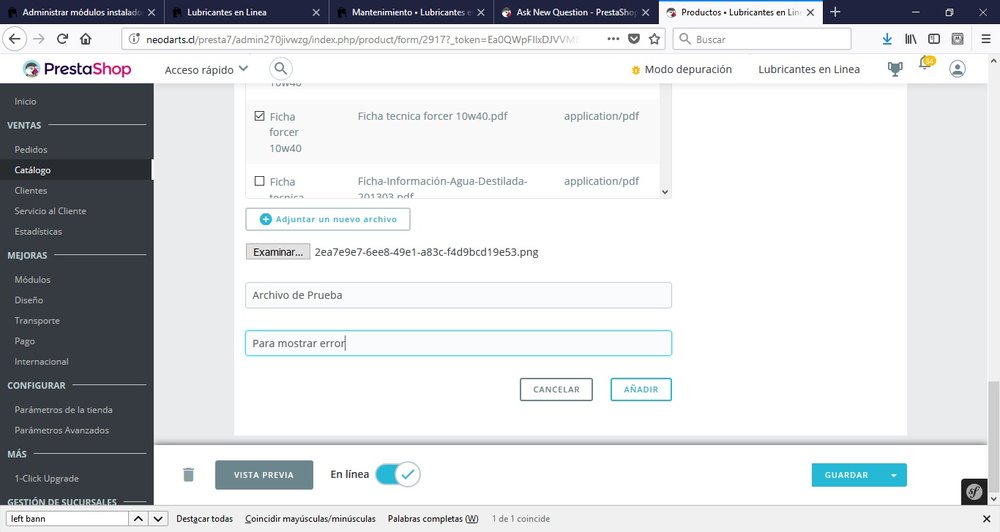The height and width of the screenshot is (532, 1000).
Task: Uncheck Ficha forcer 10w40 attachment
Action: (x=259, y=116)
